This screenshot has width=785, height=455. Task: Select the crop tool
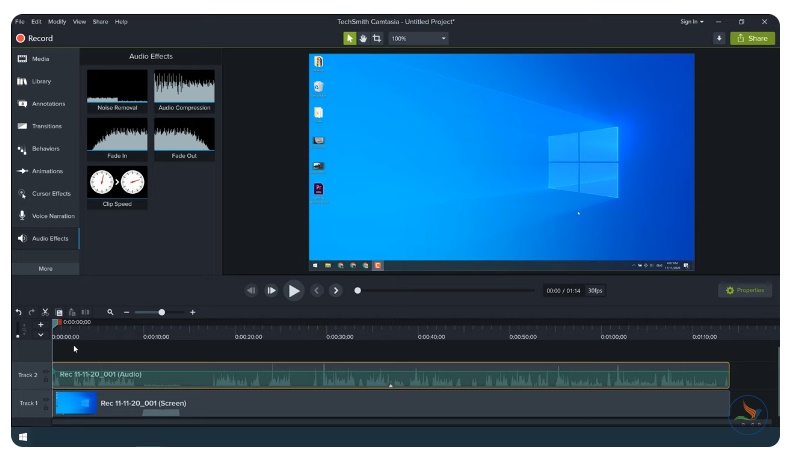click(x=376, y=38)
